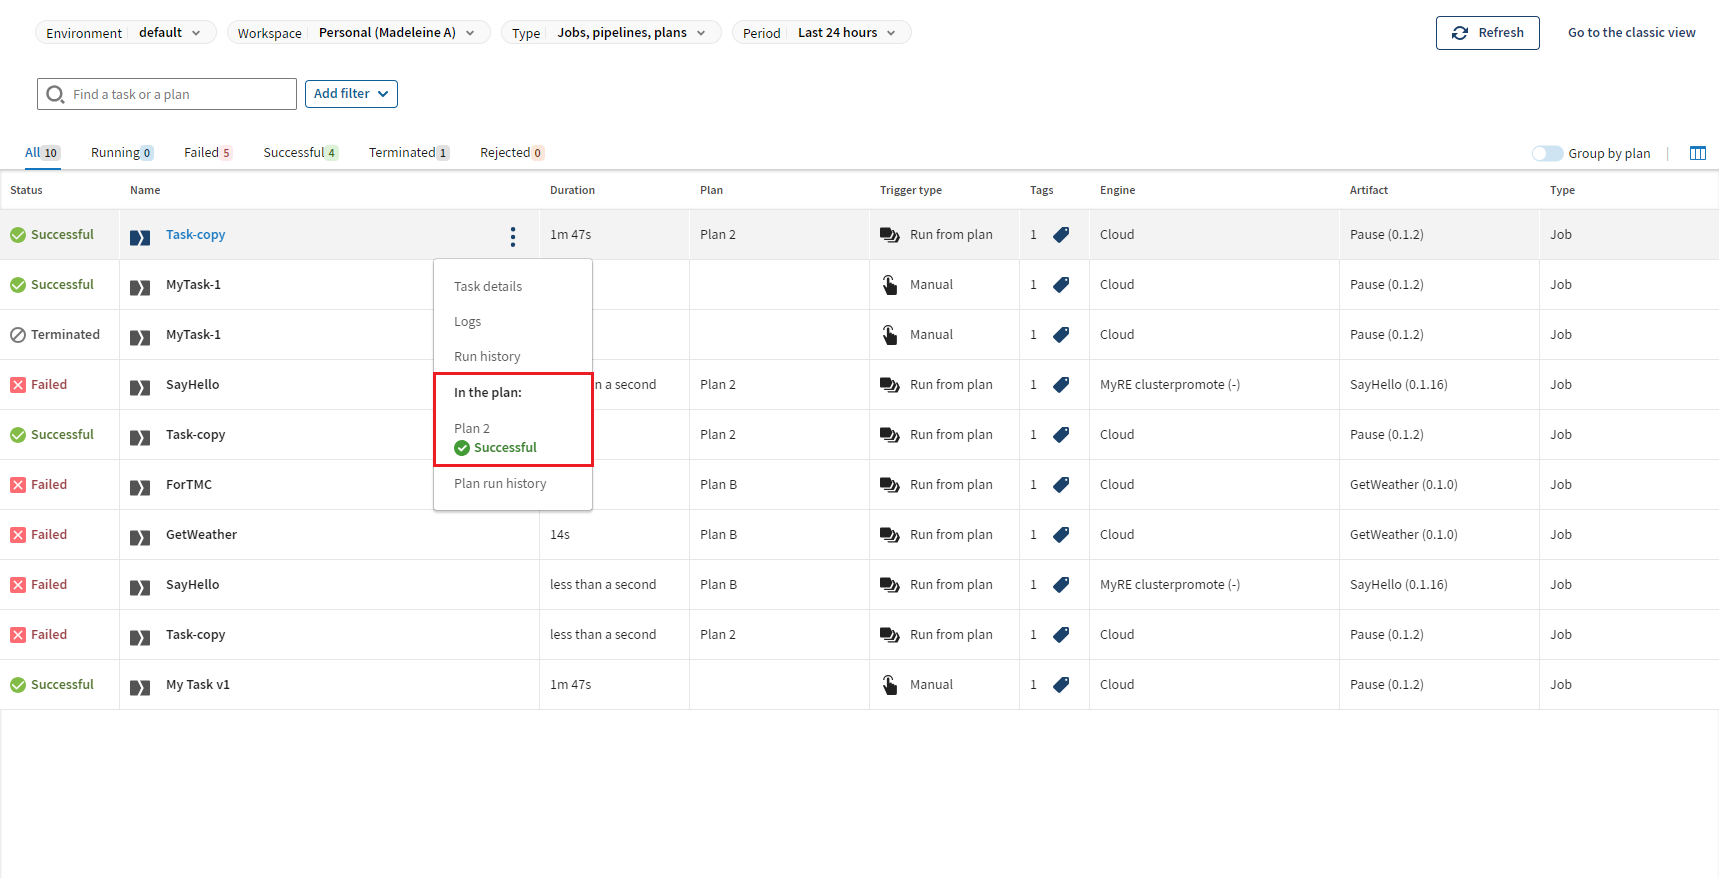
Task: Click the tag icon in the ForTMC row
Action: pos(1061,485)
